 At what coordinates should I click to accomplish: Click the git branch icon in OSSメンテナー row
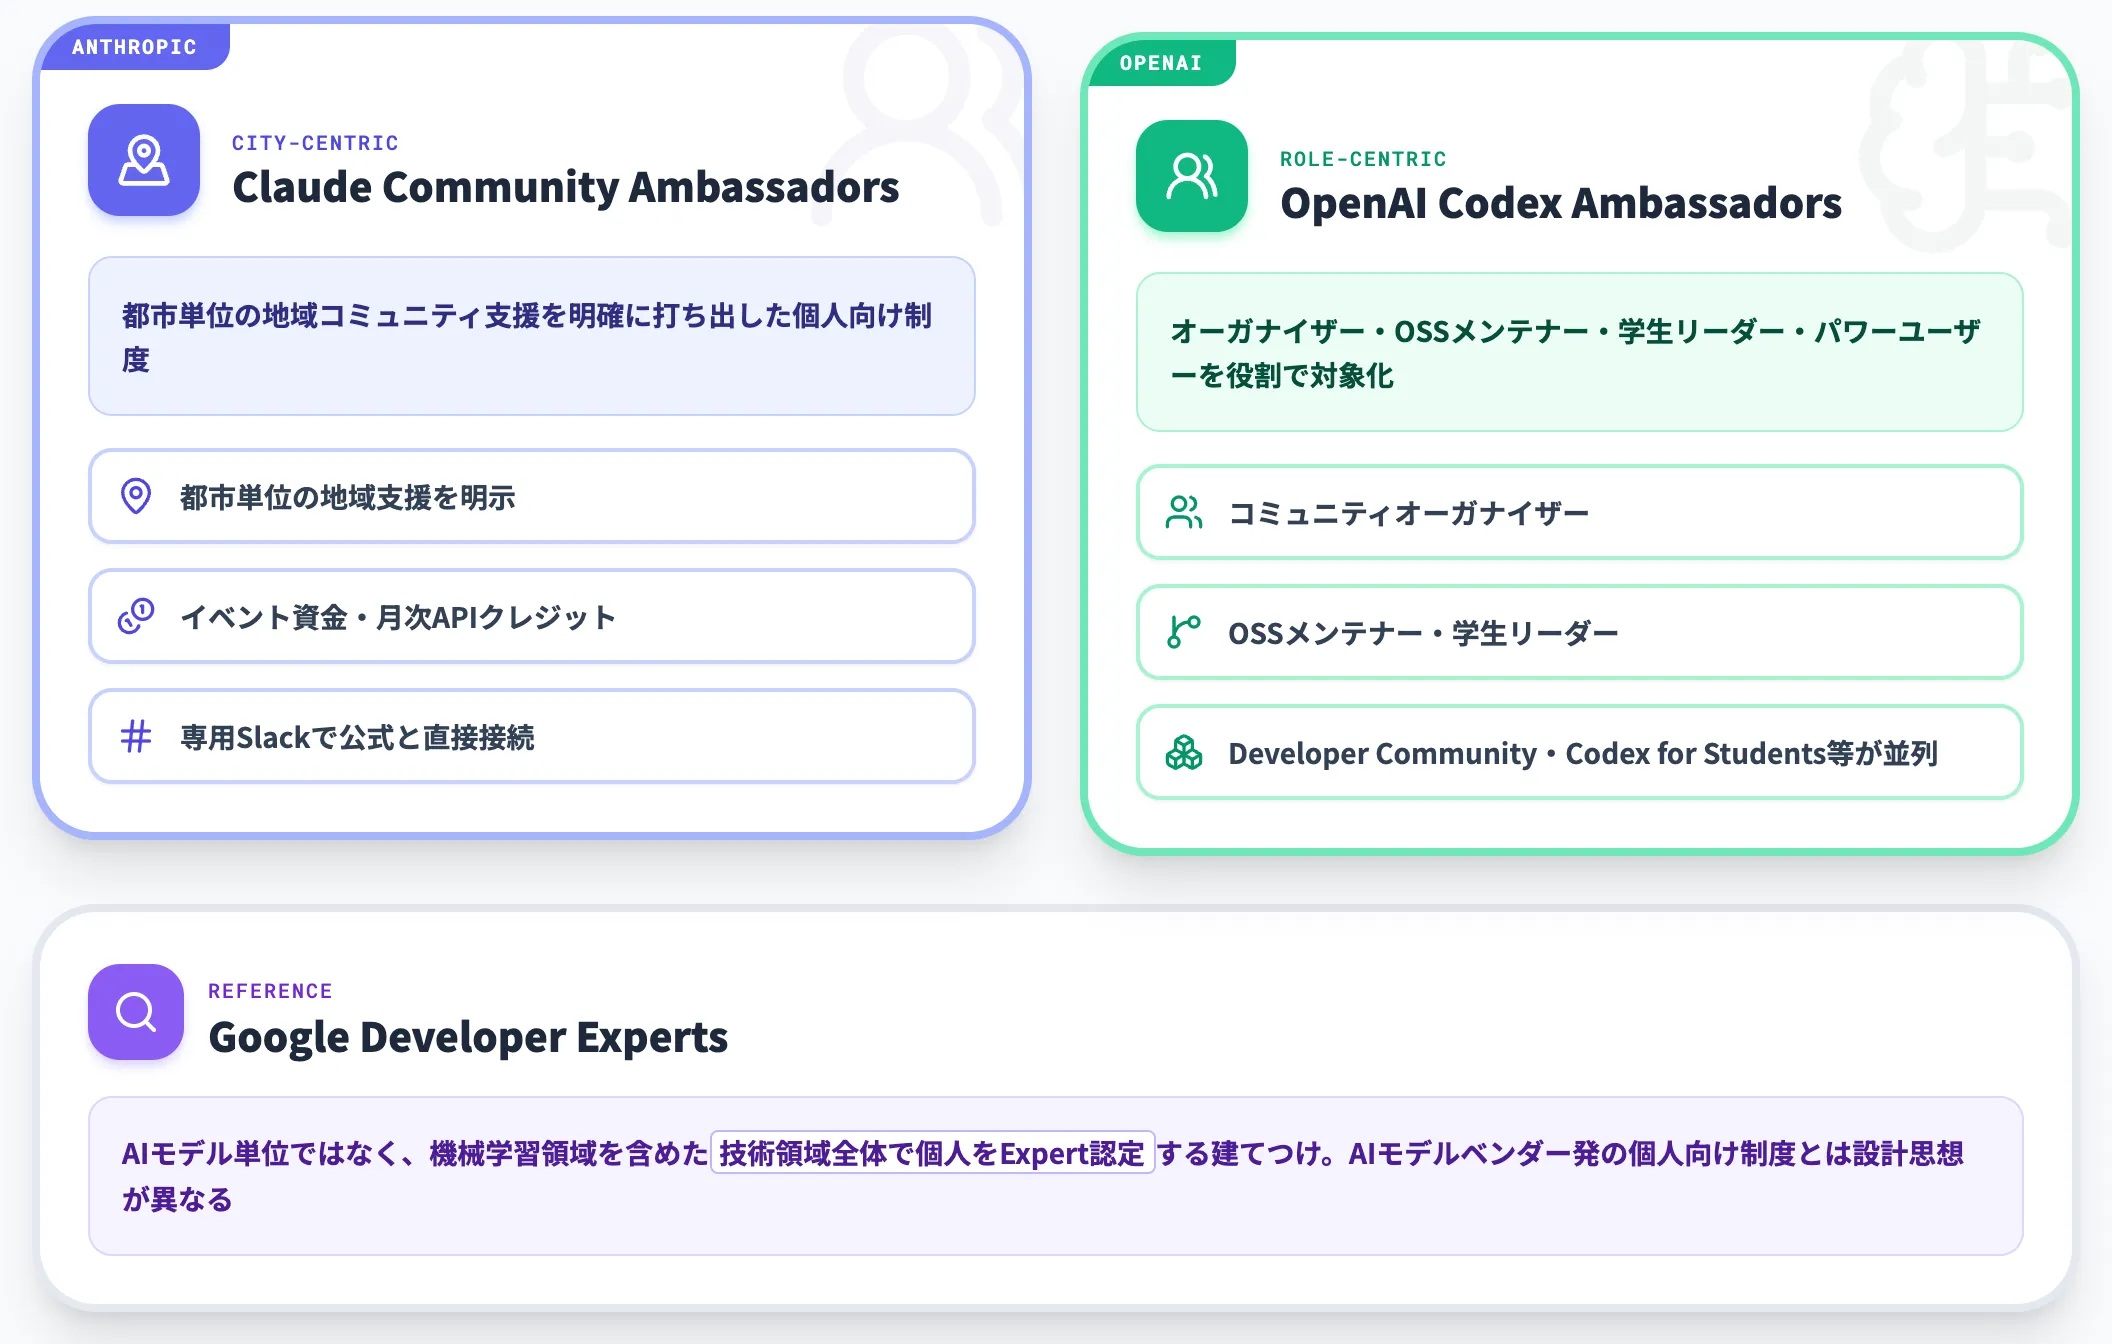pos(1184,632)
